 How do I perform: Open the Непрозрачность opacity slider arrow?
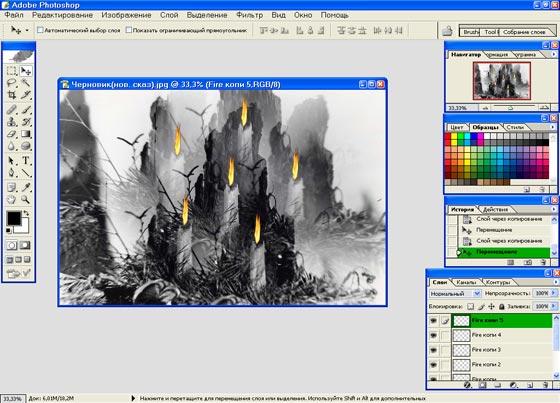tap(554, 293)
